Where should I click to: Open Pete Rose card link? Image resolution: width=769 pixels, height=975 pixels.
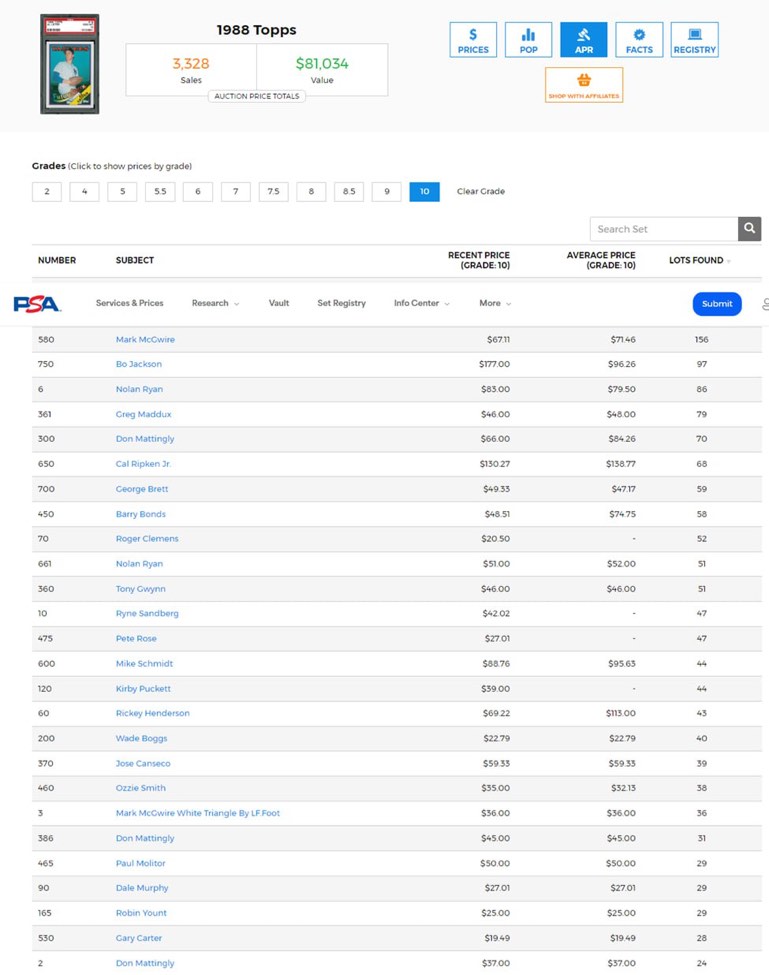coord(136,639)
